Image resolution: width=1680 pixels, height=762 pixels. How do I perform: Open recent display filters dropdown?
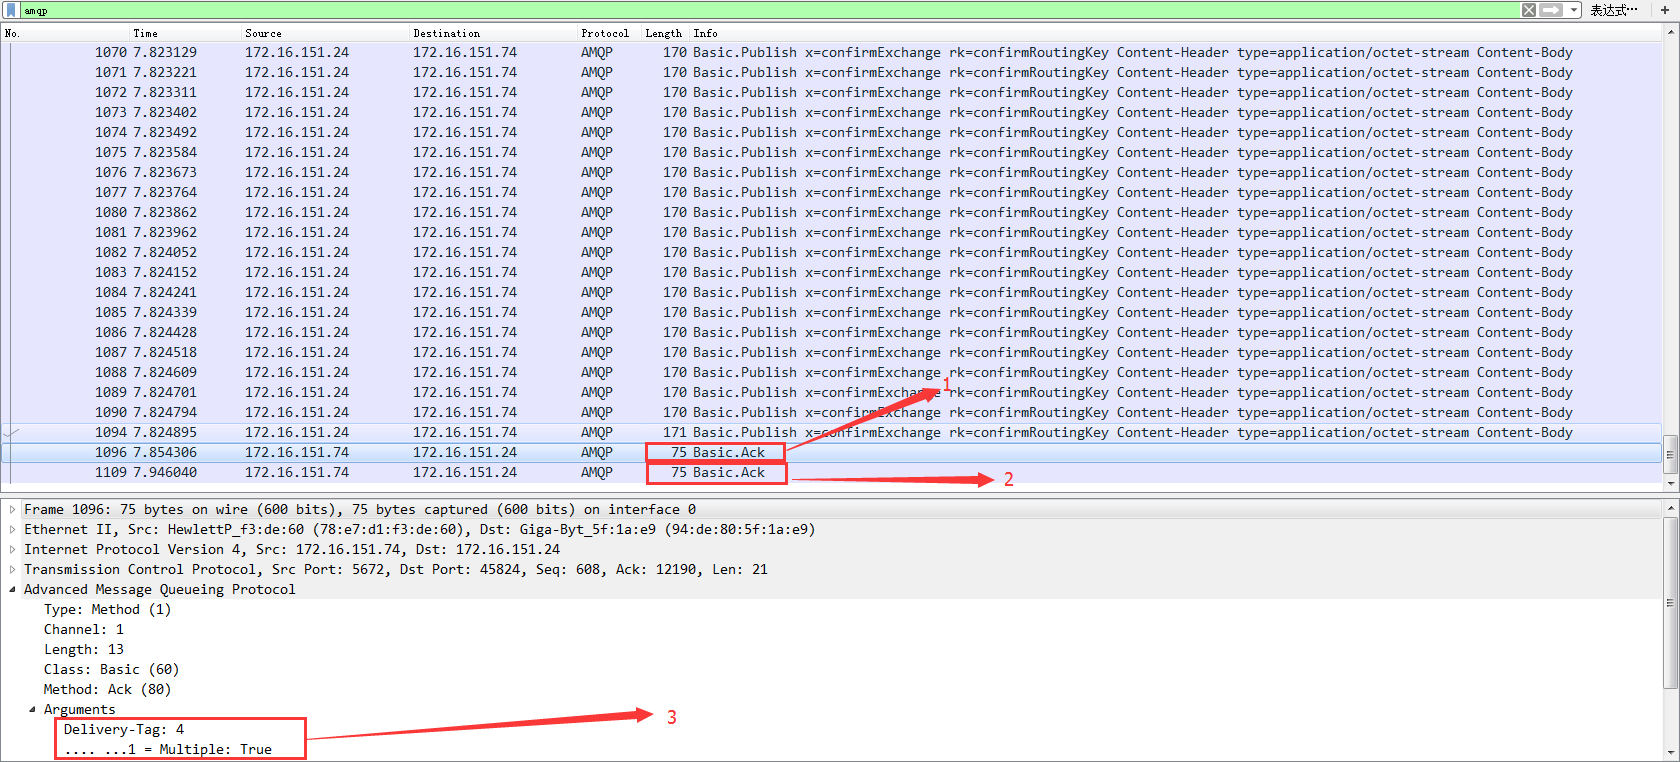(1574, 10)
